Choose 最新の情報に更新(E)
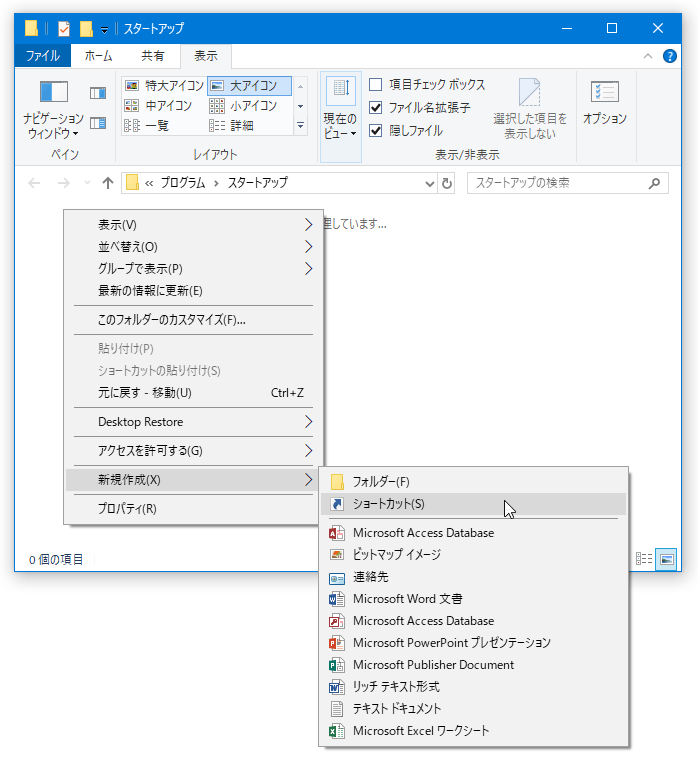This screenshot has width=698, height=758. click(193, 291)
